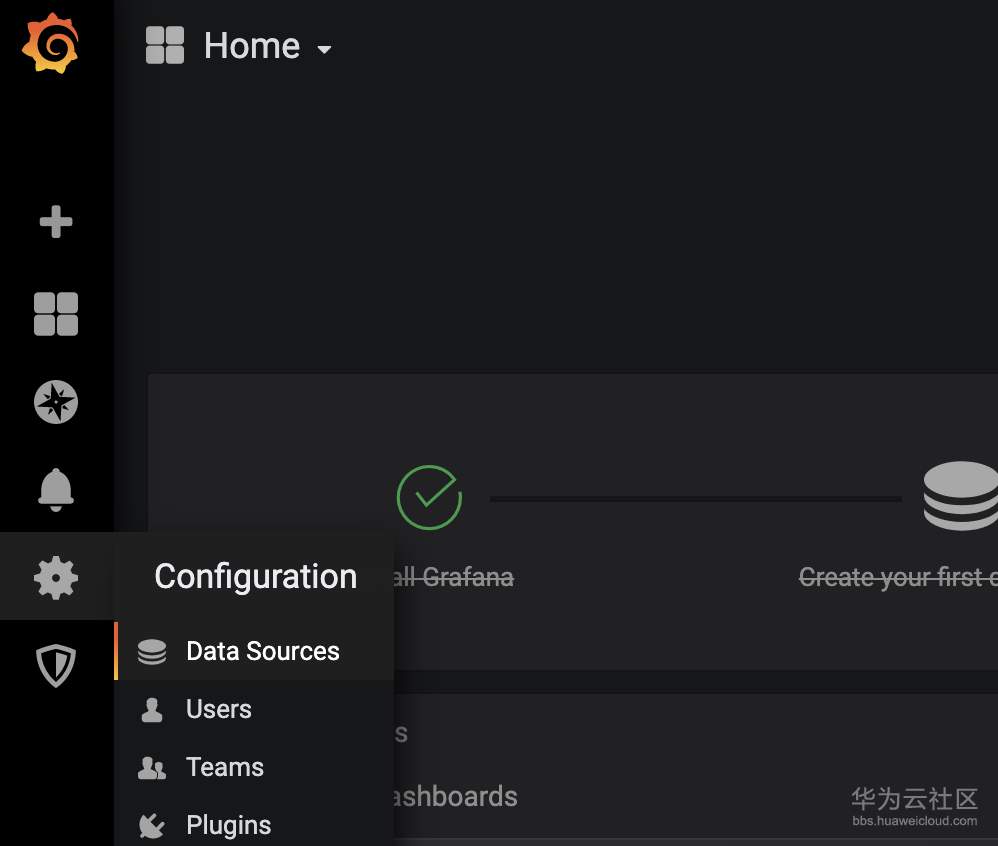Open the Create plus menu
The image size is (998, 846).
click(56, 222)
